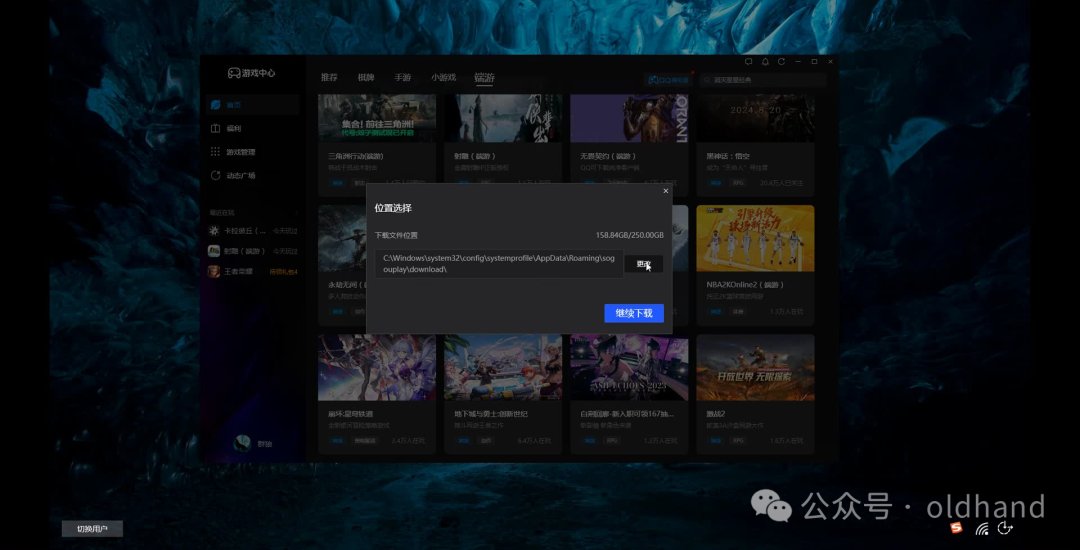1080x550 pixels.
Task: Click the download path field starting with C:\Windows
Action: coord(499,264)
